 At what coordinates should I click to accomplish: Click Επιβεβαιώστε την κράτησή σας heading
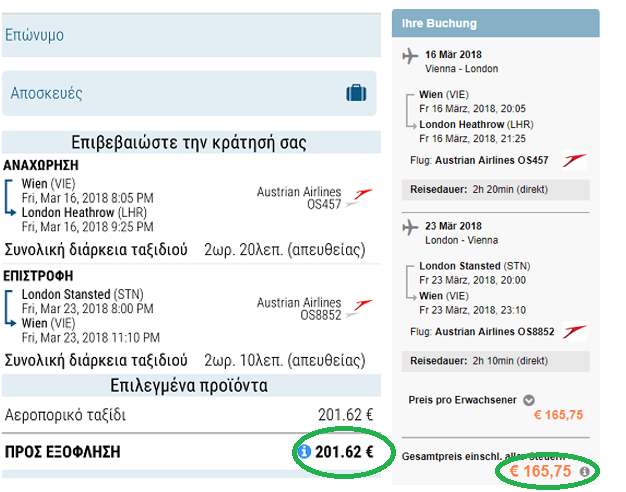pos(189,142)
